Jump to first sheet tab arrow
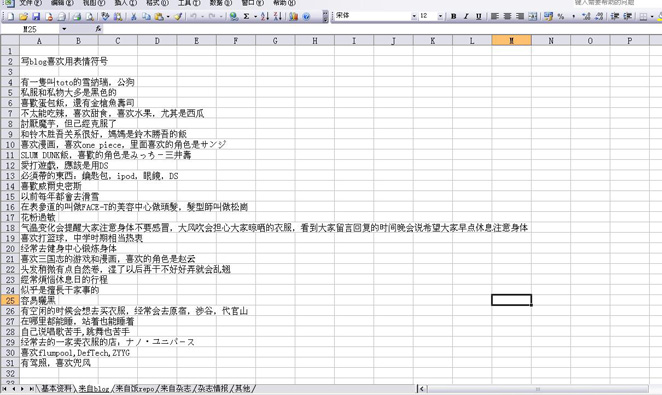 click(x=5, y=389)
